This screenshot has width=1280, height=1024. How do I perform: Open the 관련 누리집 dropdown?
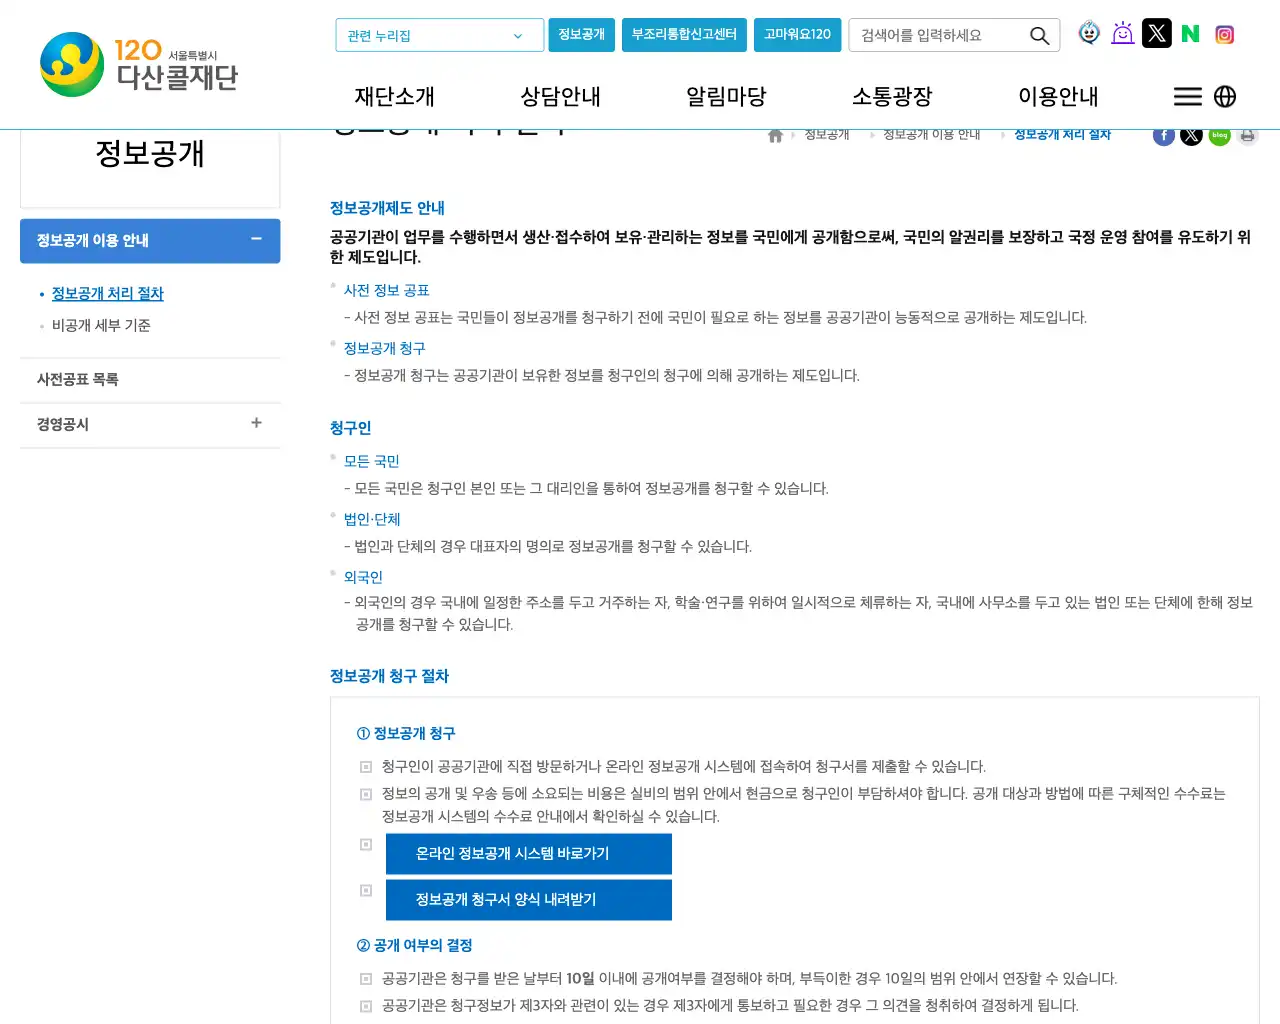pyautogui.click(x=440, y=35)
